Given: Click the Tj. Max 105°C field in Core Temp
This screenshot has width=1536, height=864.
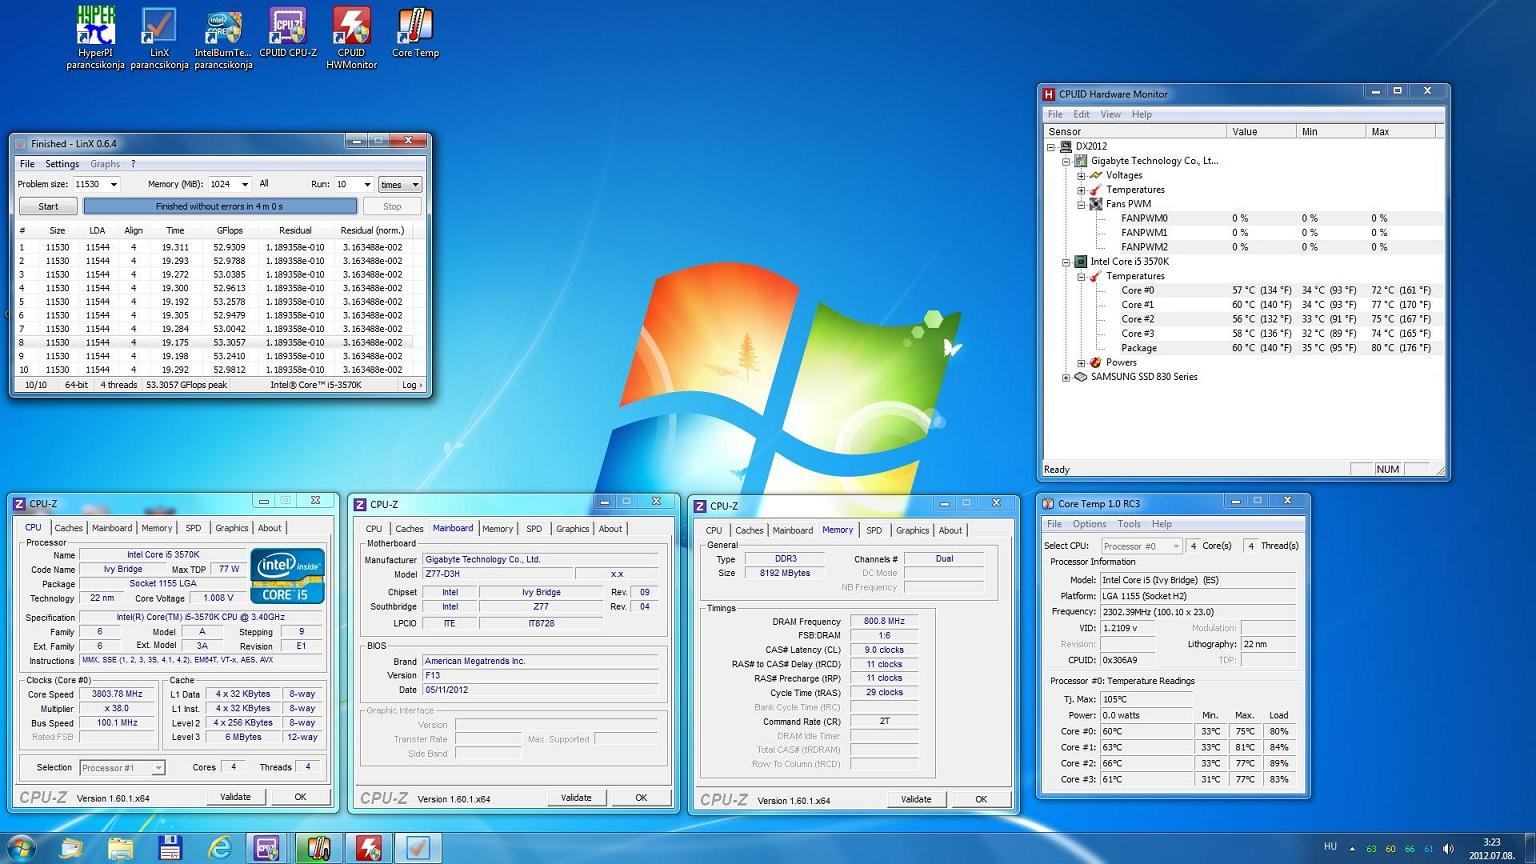Looking at the screenshot, I should (1146, 699).
